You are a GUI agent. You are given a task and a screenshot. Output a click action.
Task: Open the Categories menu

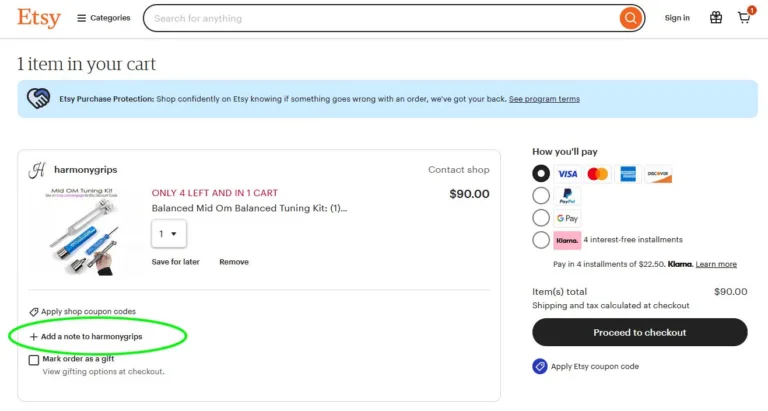point(103,18)
